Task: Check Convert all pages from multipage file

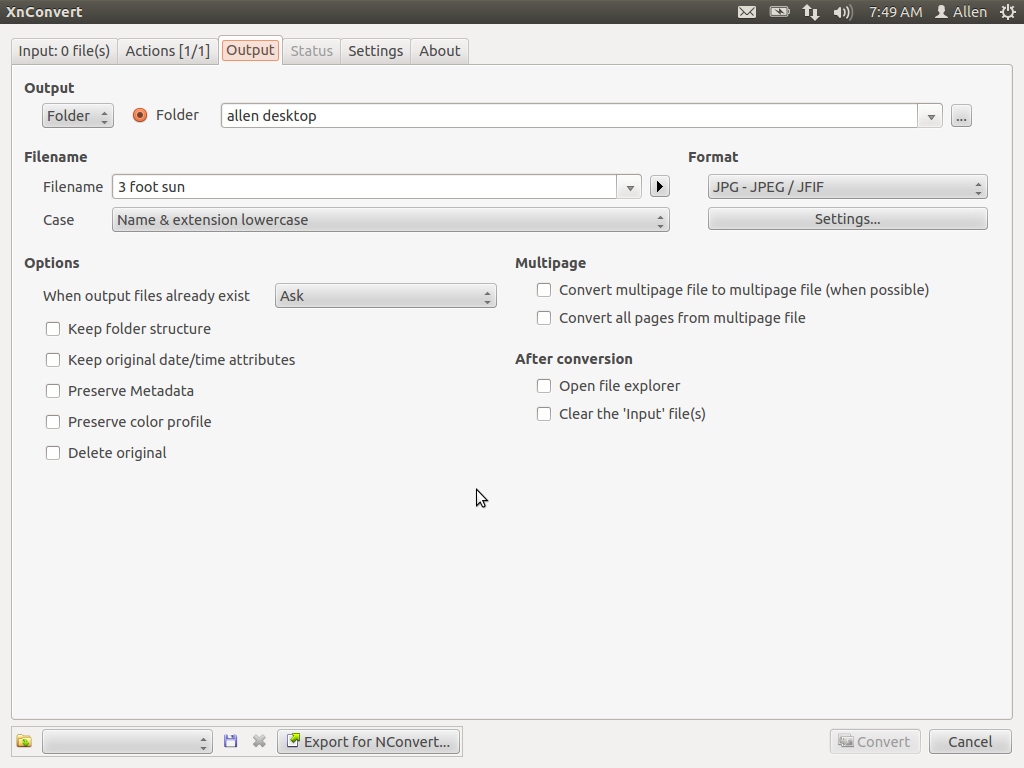Action: [x=544, y=318]
